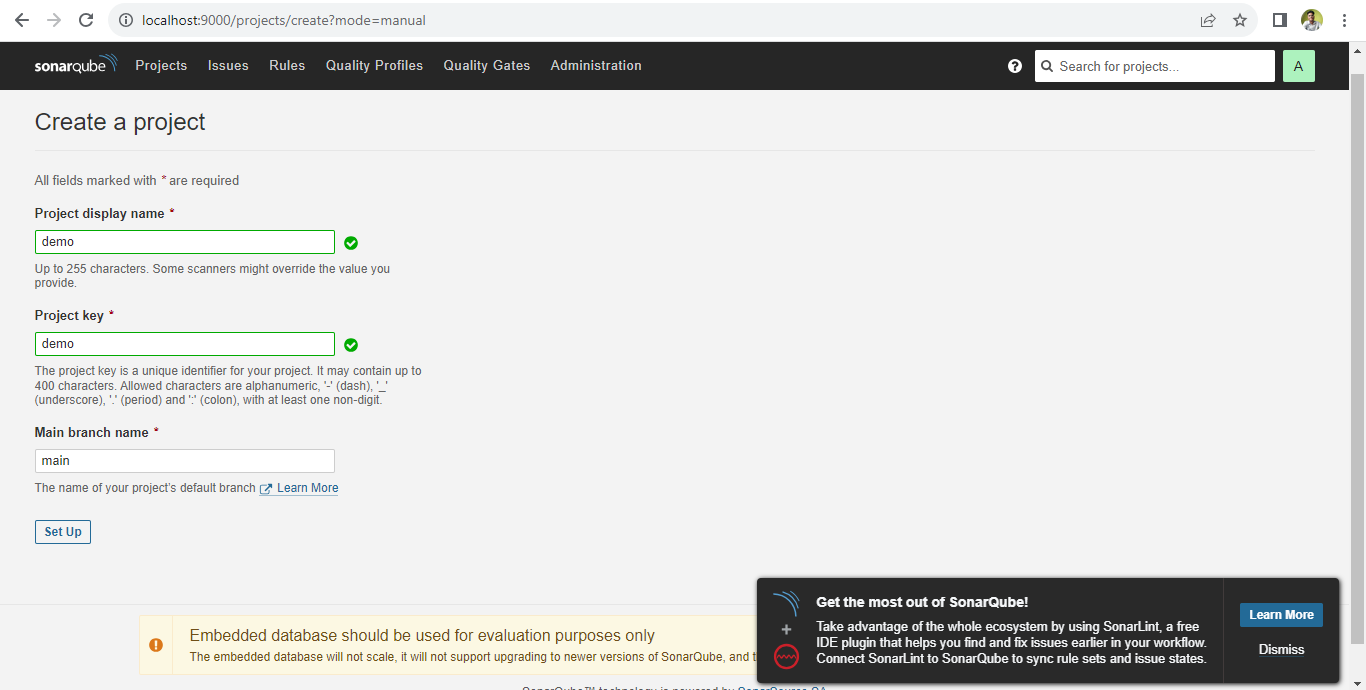Click the page vertical scrollbar
Screen dimensions: 1366x690
(1357, 360)
